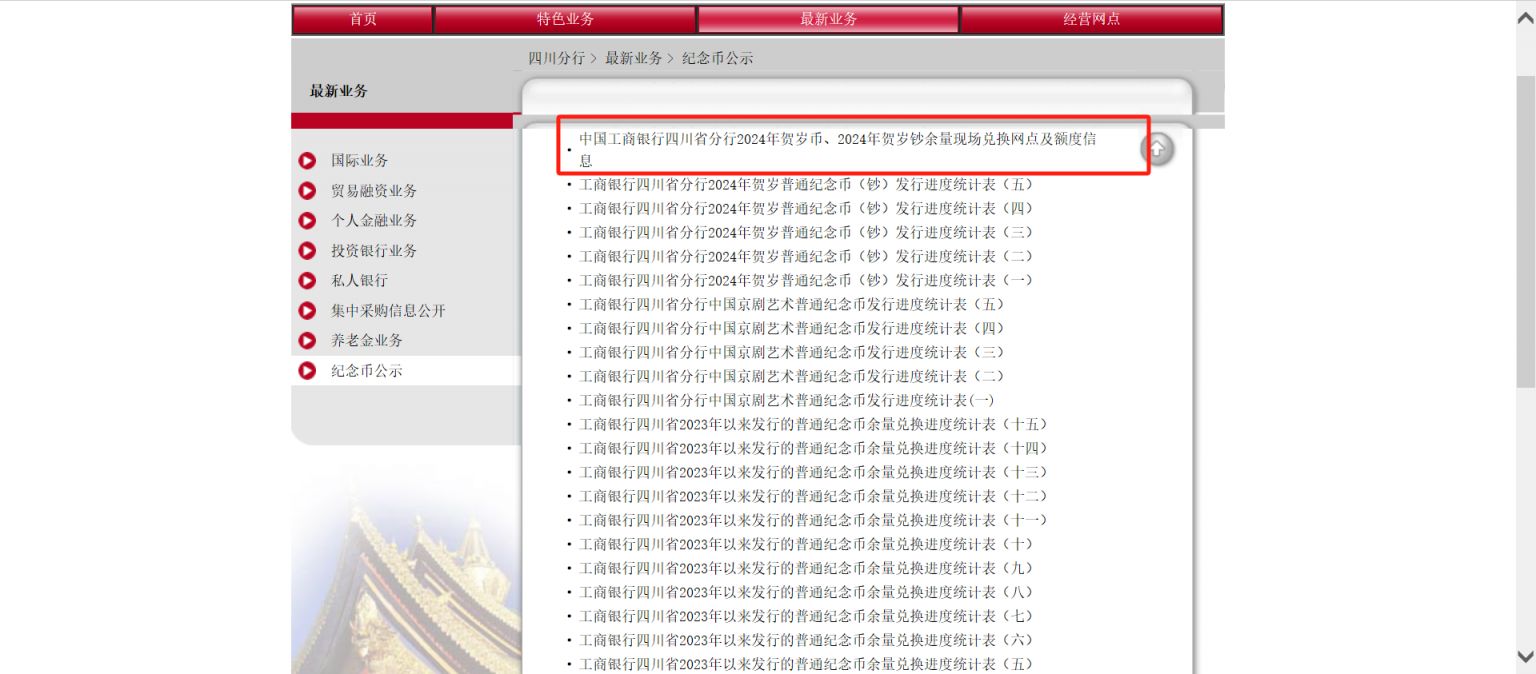
Task: Open 2023年以来普通纪念币余量兑换进度统计表（十四）
Action: [x=814, y=448]
